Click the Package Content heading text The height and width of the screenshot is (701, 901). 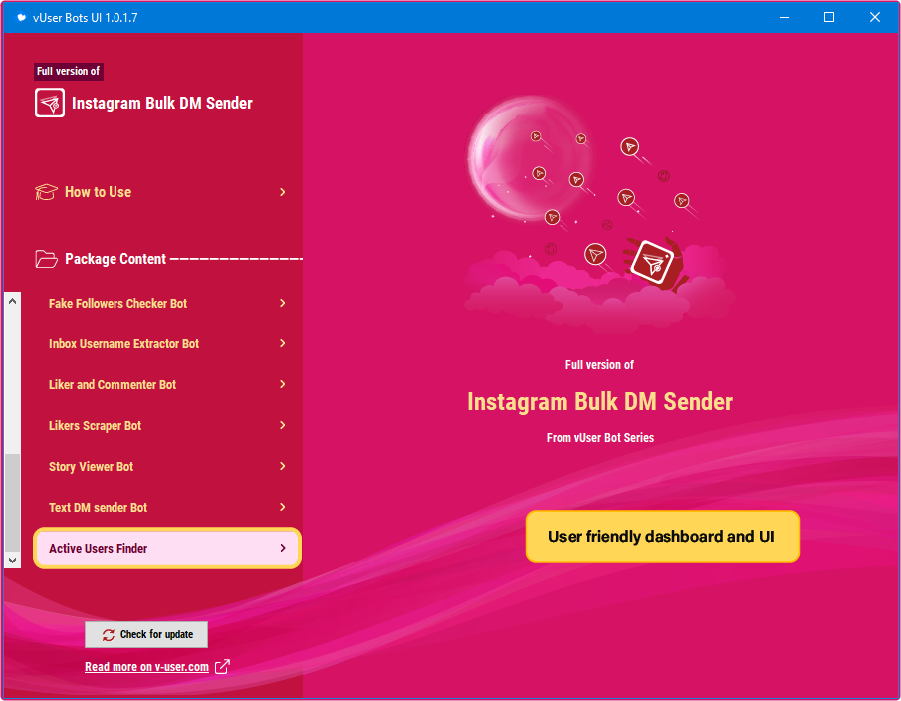[x=115, y=259]
